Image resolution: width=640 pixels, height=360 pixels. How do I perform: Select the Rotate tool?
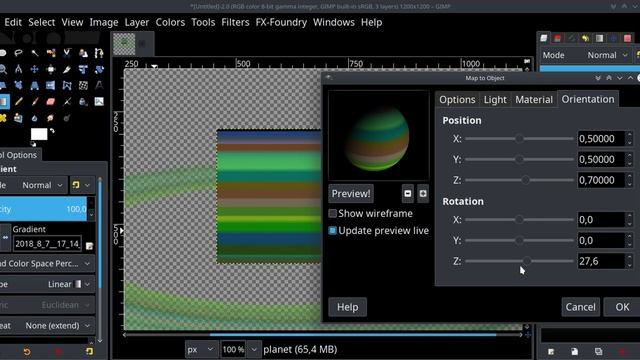point(99,69)
